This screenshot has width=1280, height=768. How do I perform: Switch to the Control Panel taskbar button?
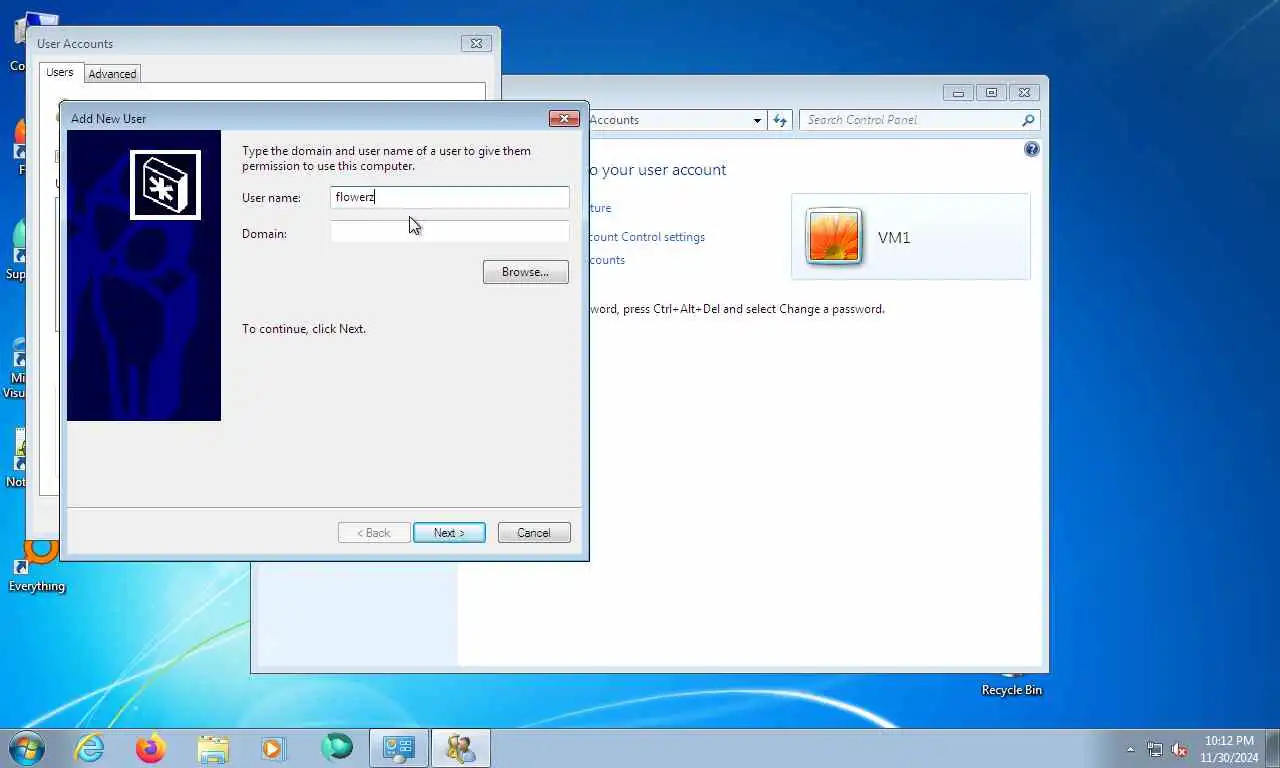399,748
